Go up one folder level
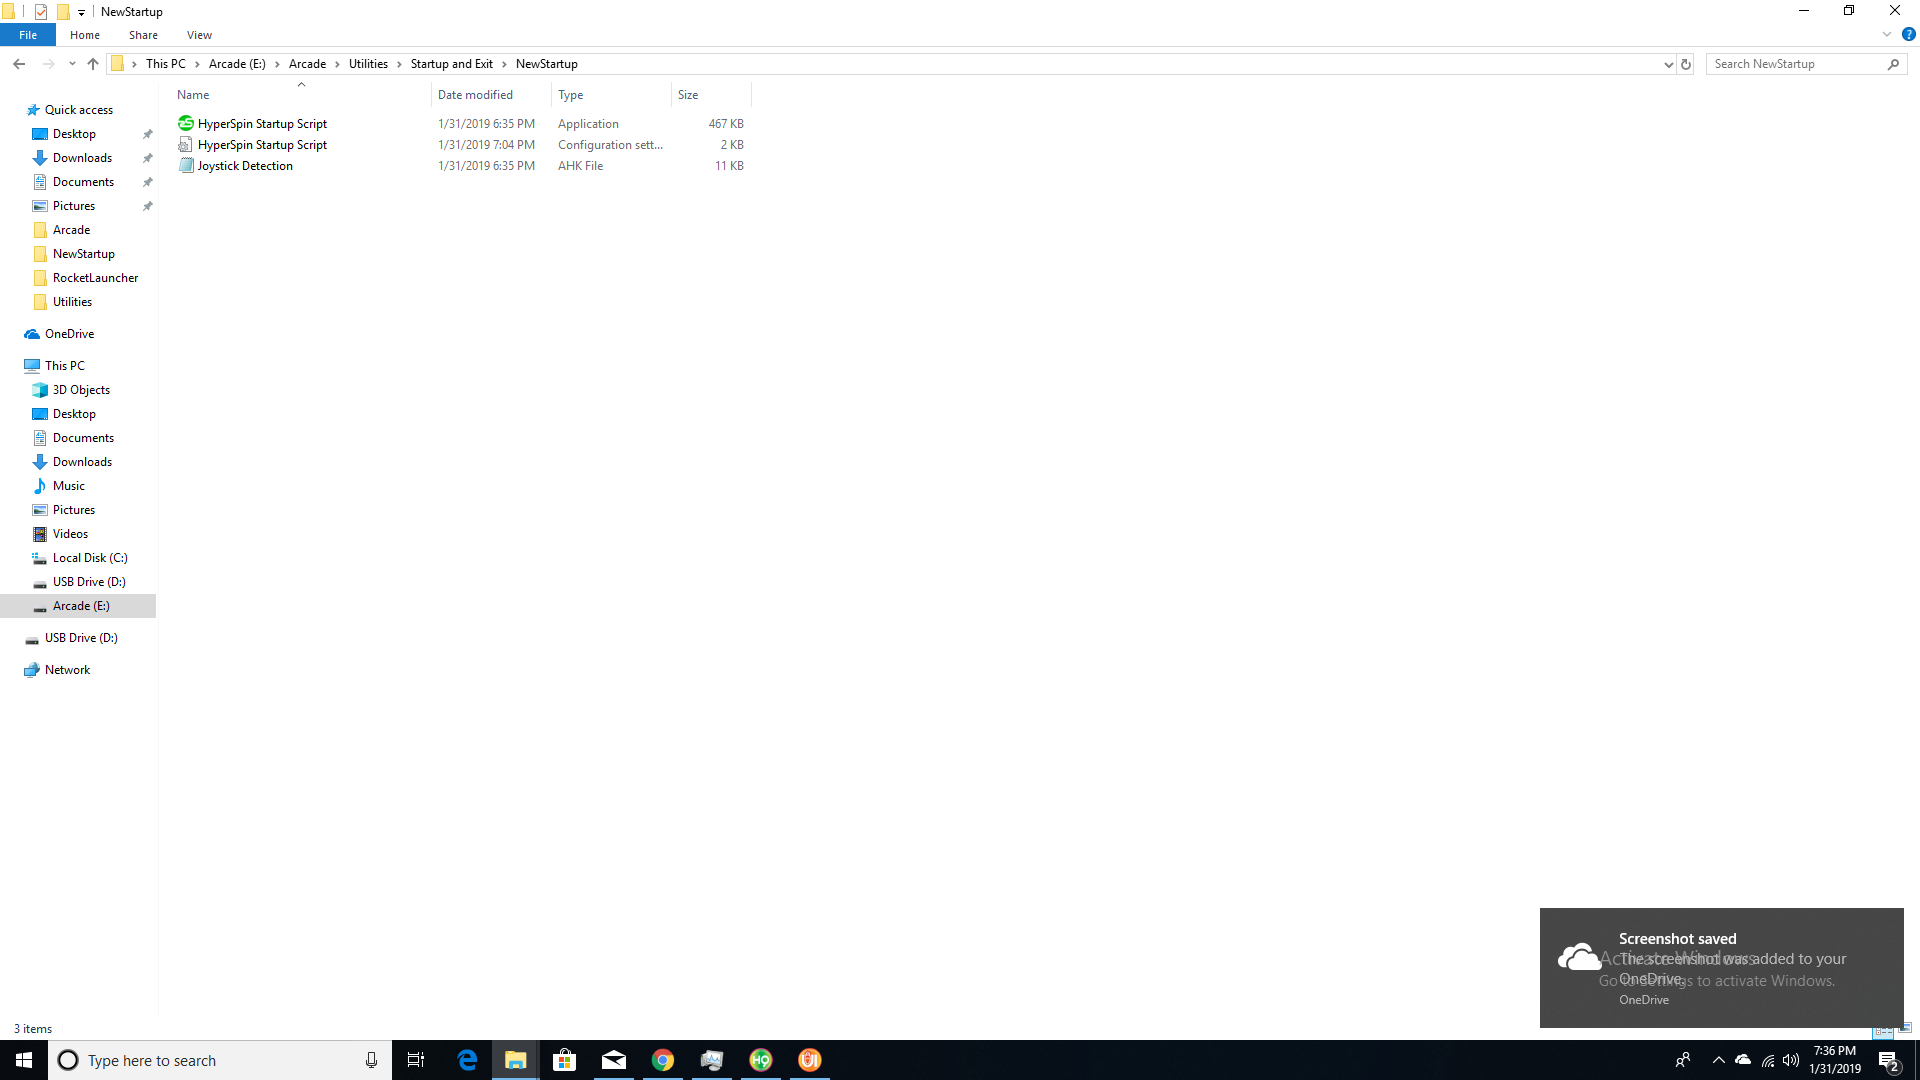The height and width of the screenshot is (1080, 1920). tap(93, 64)
